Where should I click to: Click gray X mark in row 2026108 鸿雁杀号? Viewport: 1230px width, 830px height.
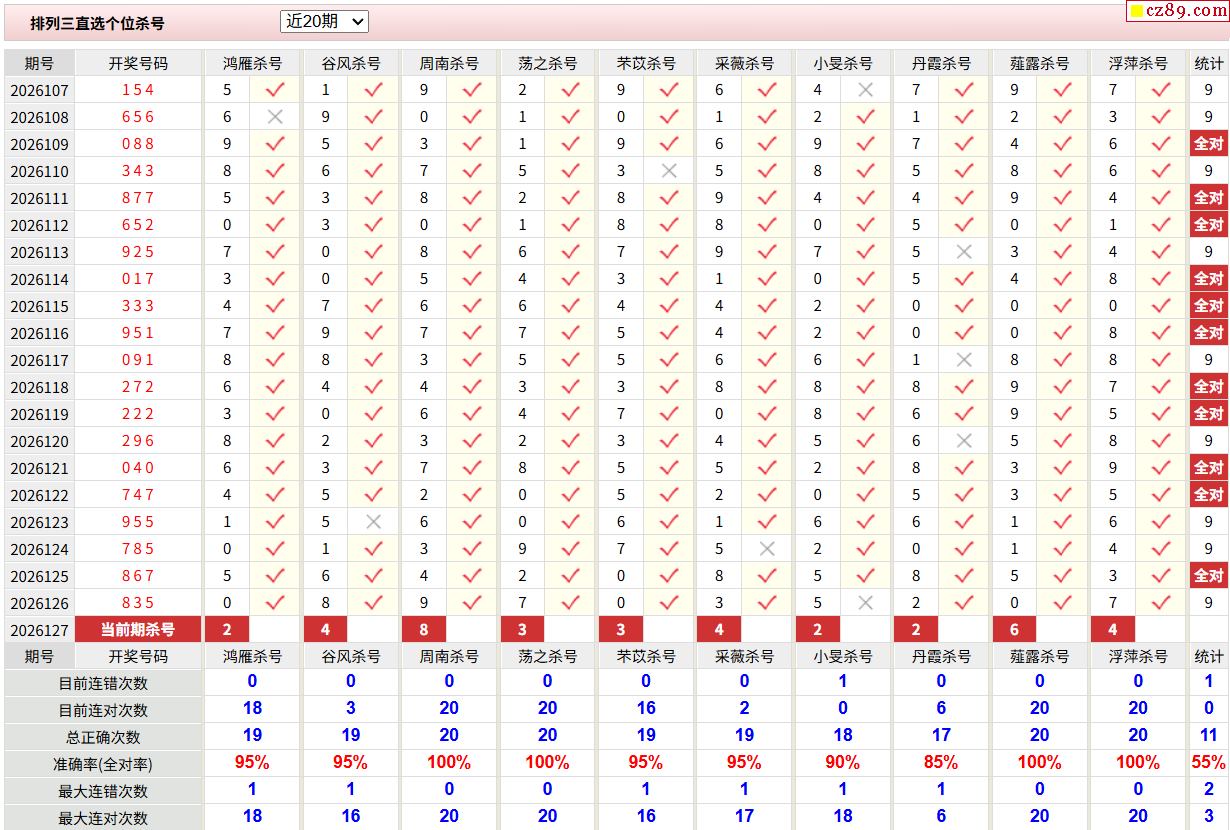pos(275,117)
